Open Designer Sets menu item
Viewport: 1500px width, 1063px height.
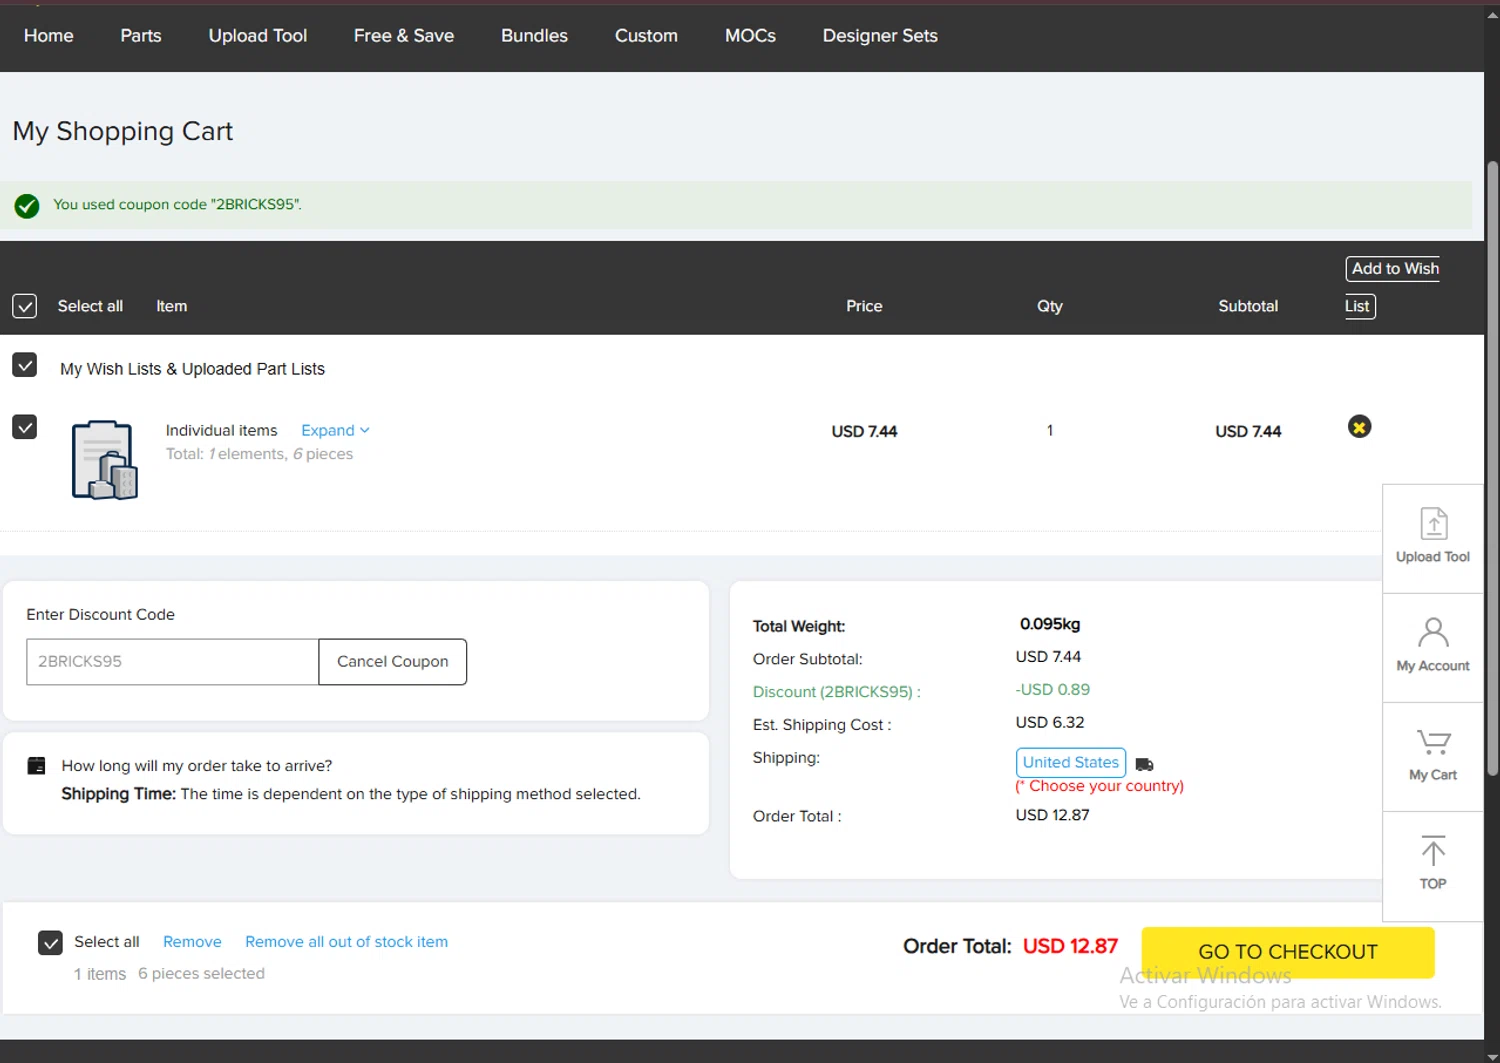[x=880, y=36]
